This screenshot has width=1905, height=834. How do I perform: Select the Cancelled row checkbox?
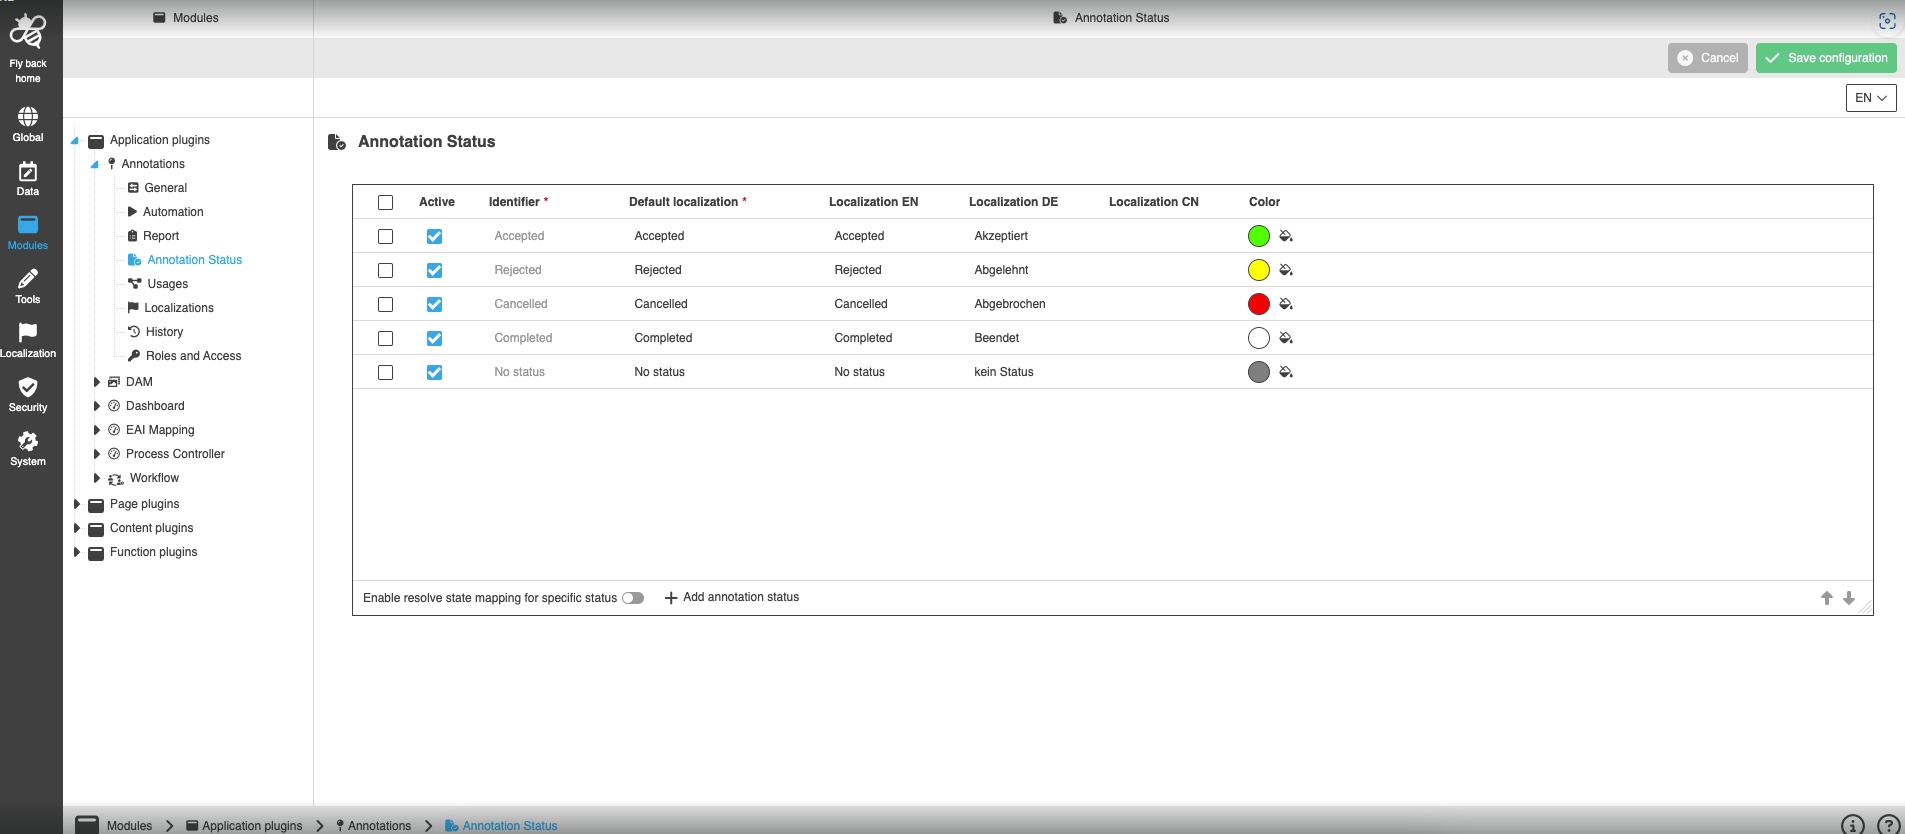pyautogui.click(x=385, y=304)
